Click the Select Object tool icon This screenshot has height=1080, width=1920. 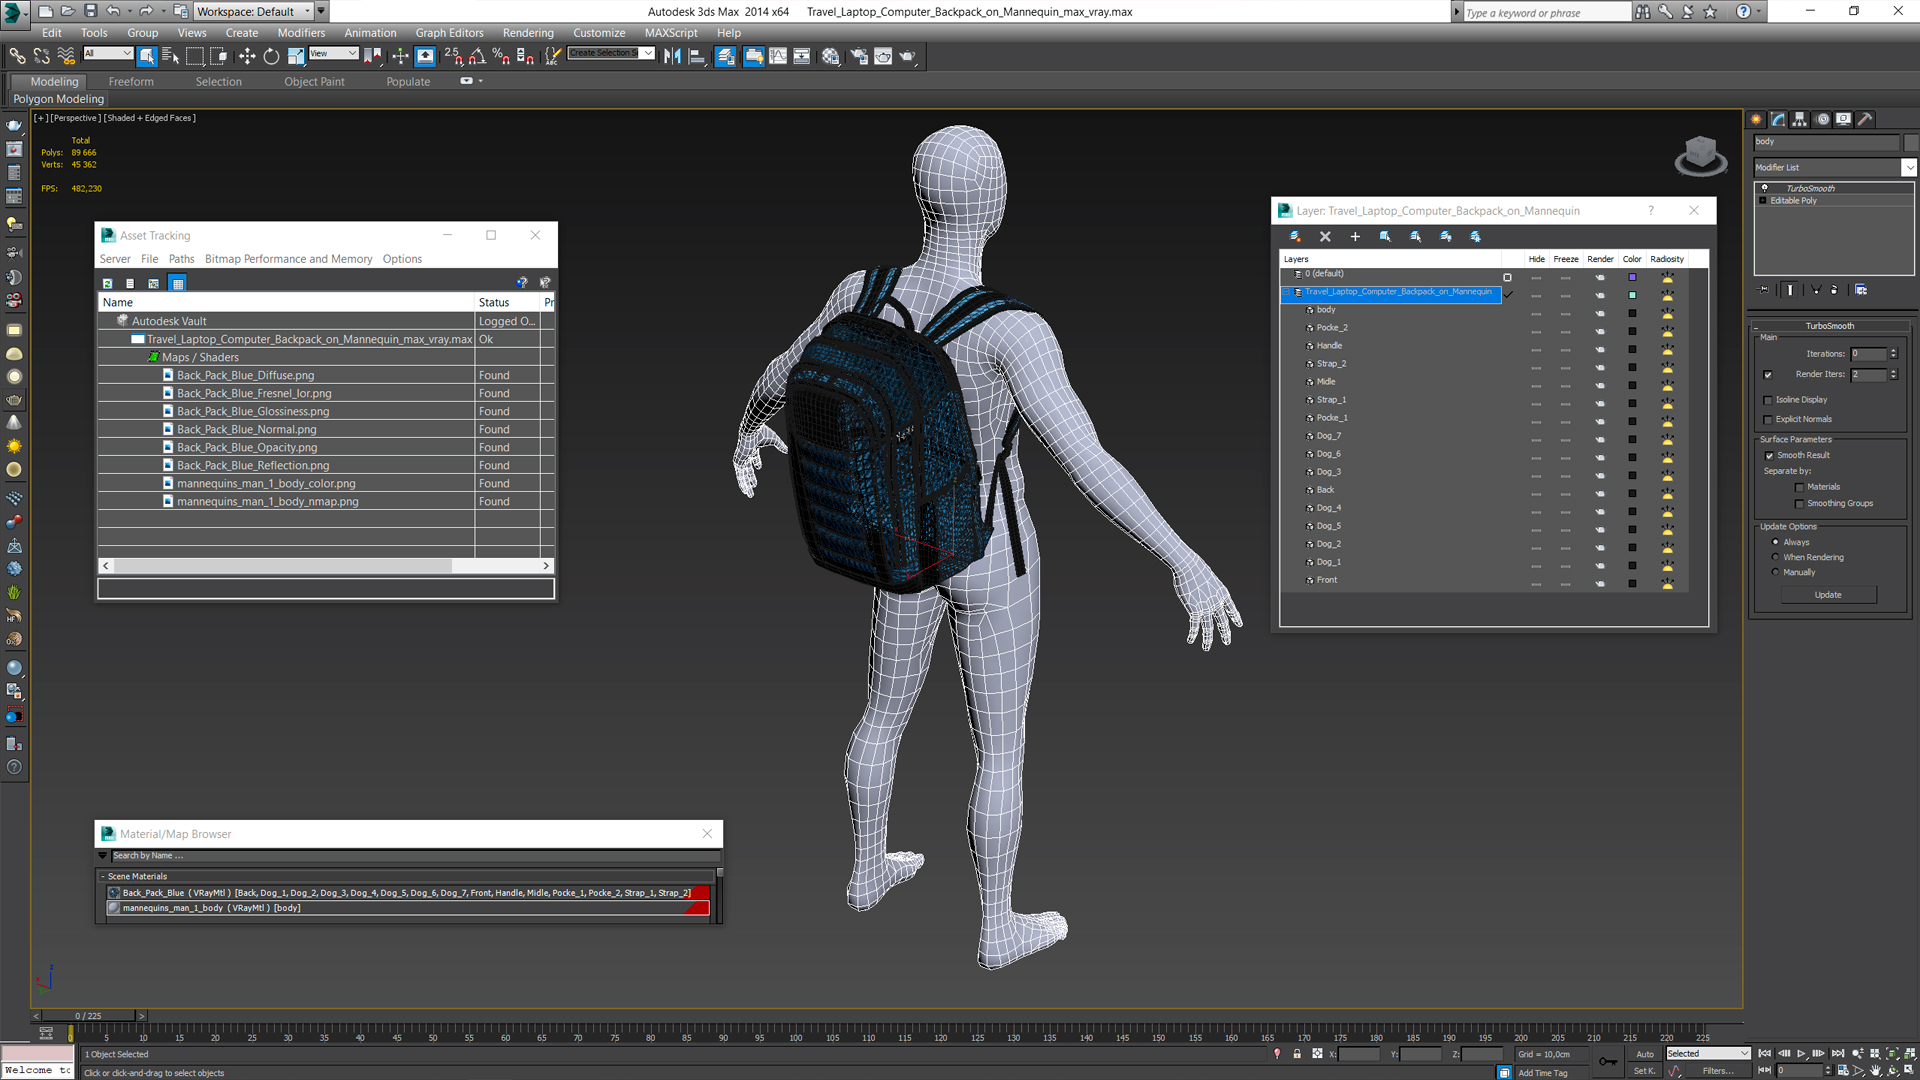pyautogui.click(x=148, y=55)
